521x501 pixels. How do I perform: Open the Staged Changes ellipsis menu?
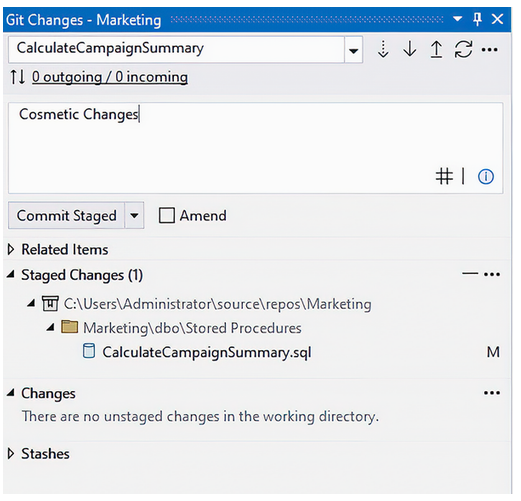pos(492,274)
